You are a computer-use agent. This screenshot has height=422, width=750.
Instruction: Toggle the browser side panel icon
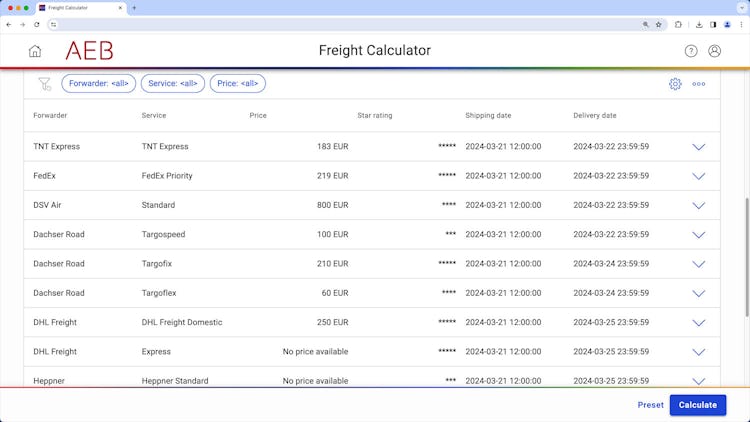tap(713, 24)
